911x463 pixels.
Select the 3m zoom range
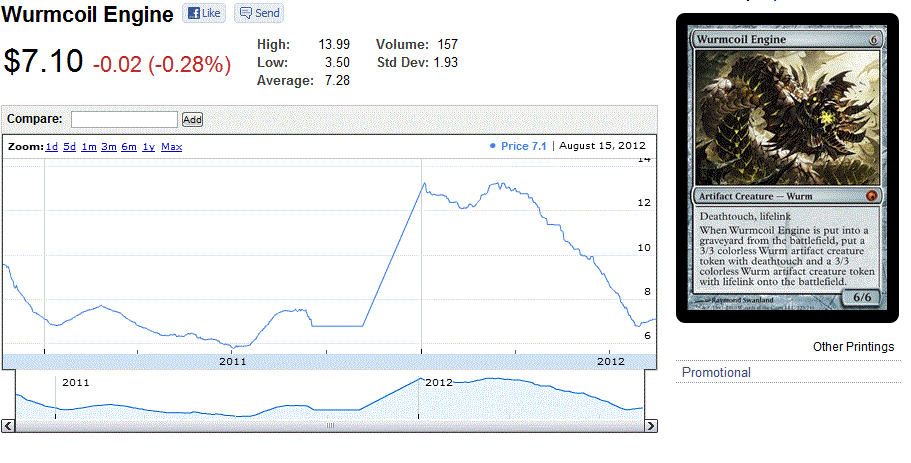coord(109,147)
